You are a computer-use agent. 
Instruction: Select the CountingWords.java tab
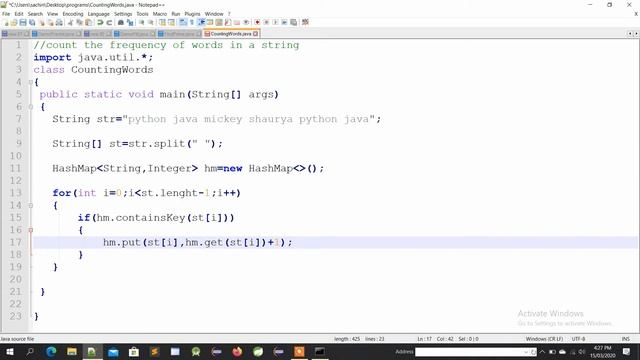[231, 33]
